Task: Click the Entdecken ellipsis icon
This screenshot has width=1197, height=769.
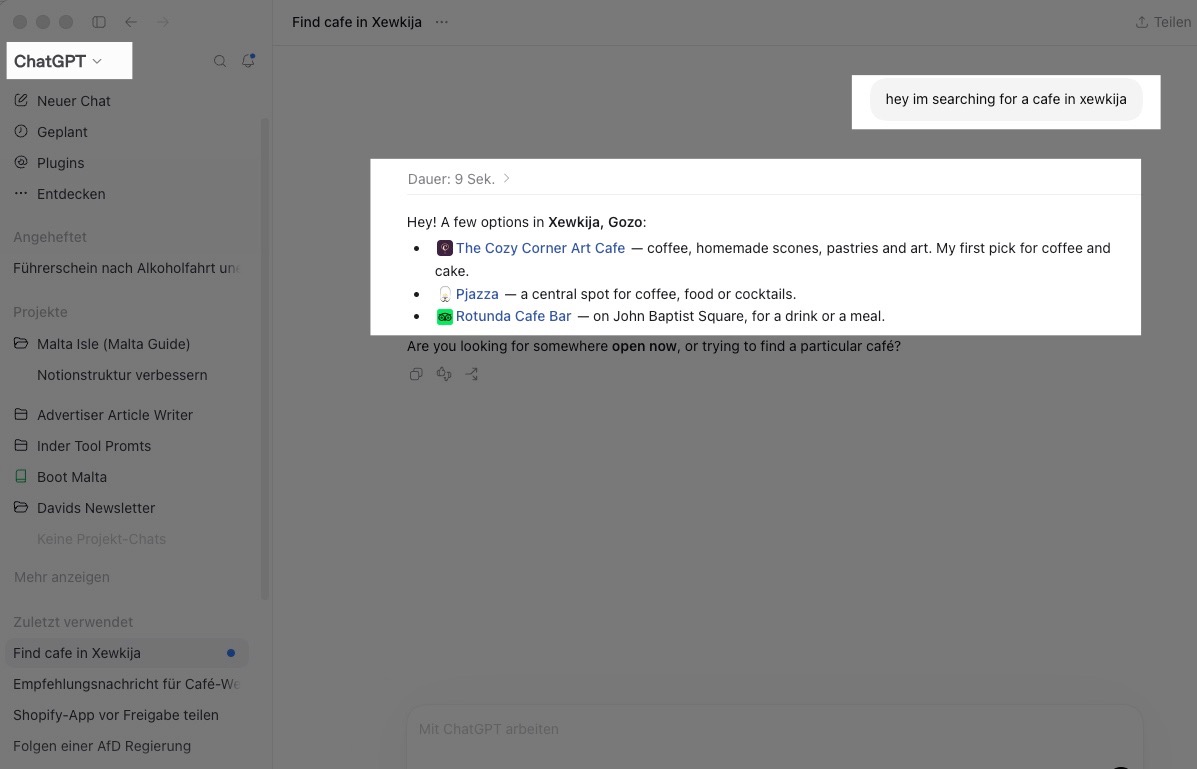Action: (x=21, y=193)
